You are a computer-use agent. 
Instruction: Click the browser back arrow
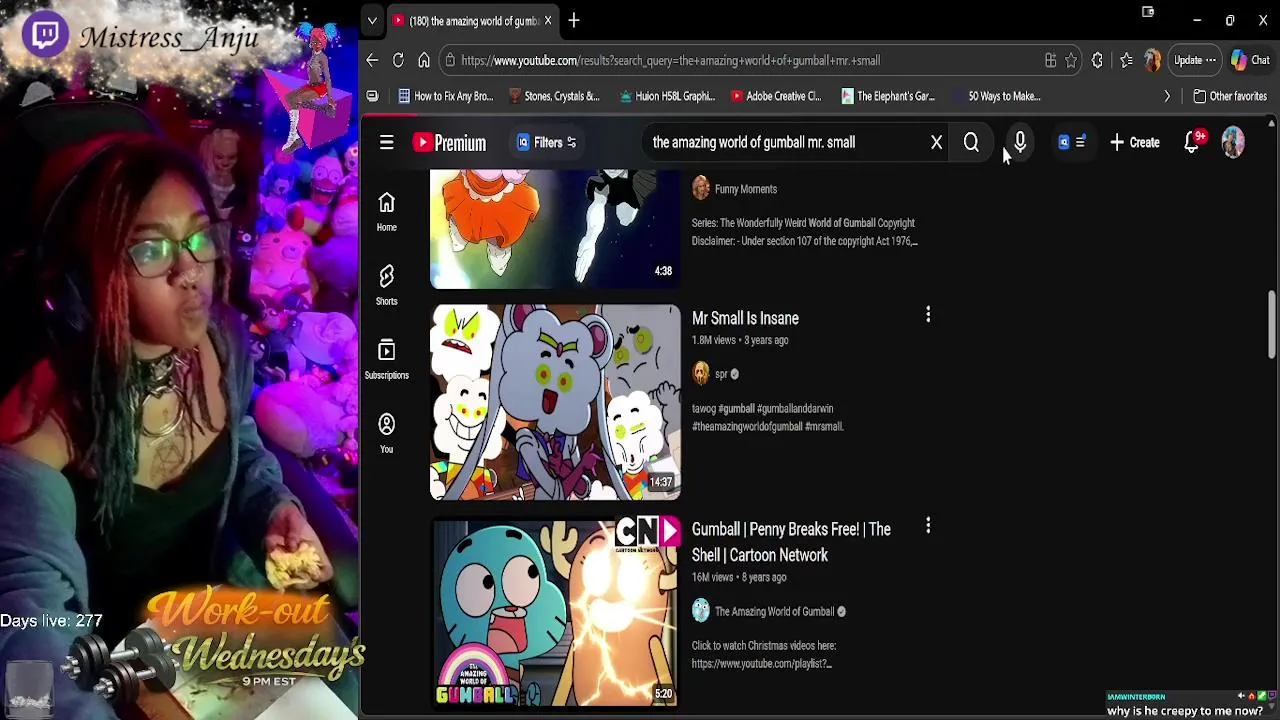(x=372, y=60)
